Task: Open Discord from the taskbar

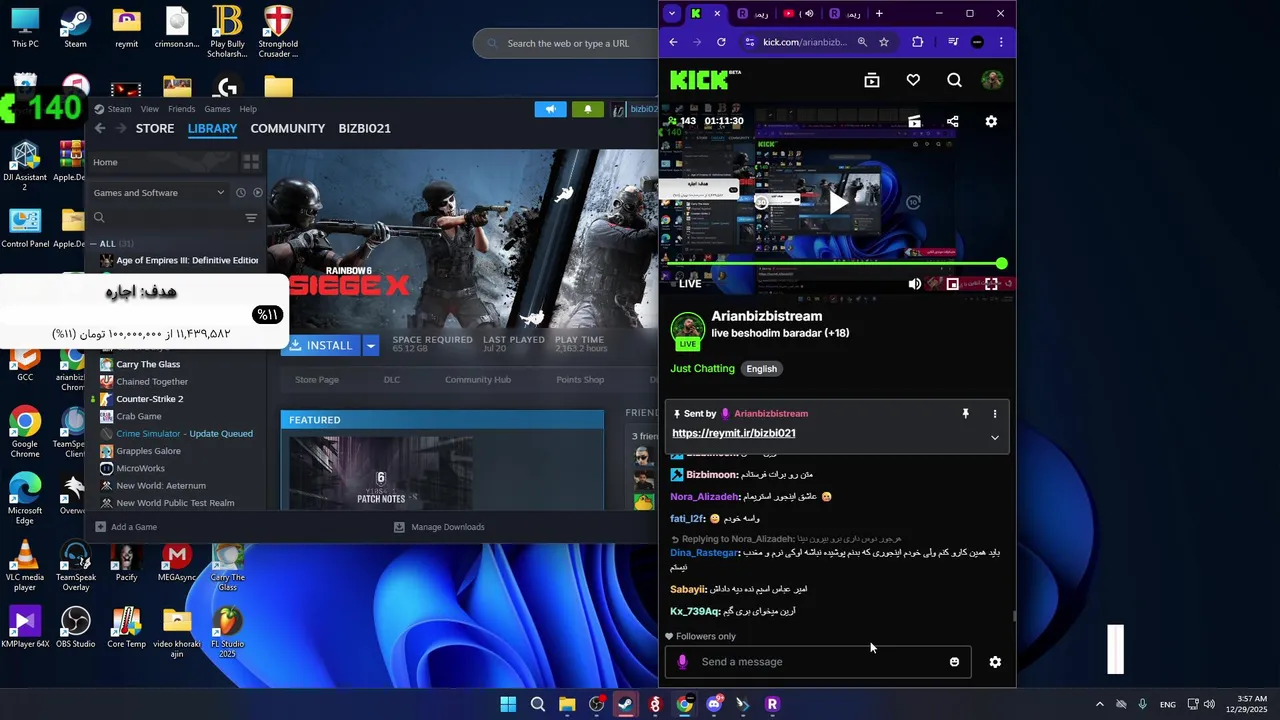Action: [714, 704]
